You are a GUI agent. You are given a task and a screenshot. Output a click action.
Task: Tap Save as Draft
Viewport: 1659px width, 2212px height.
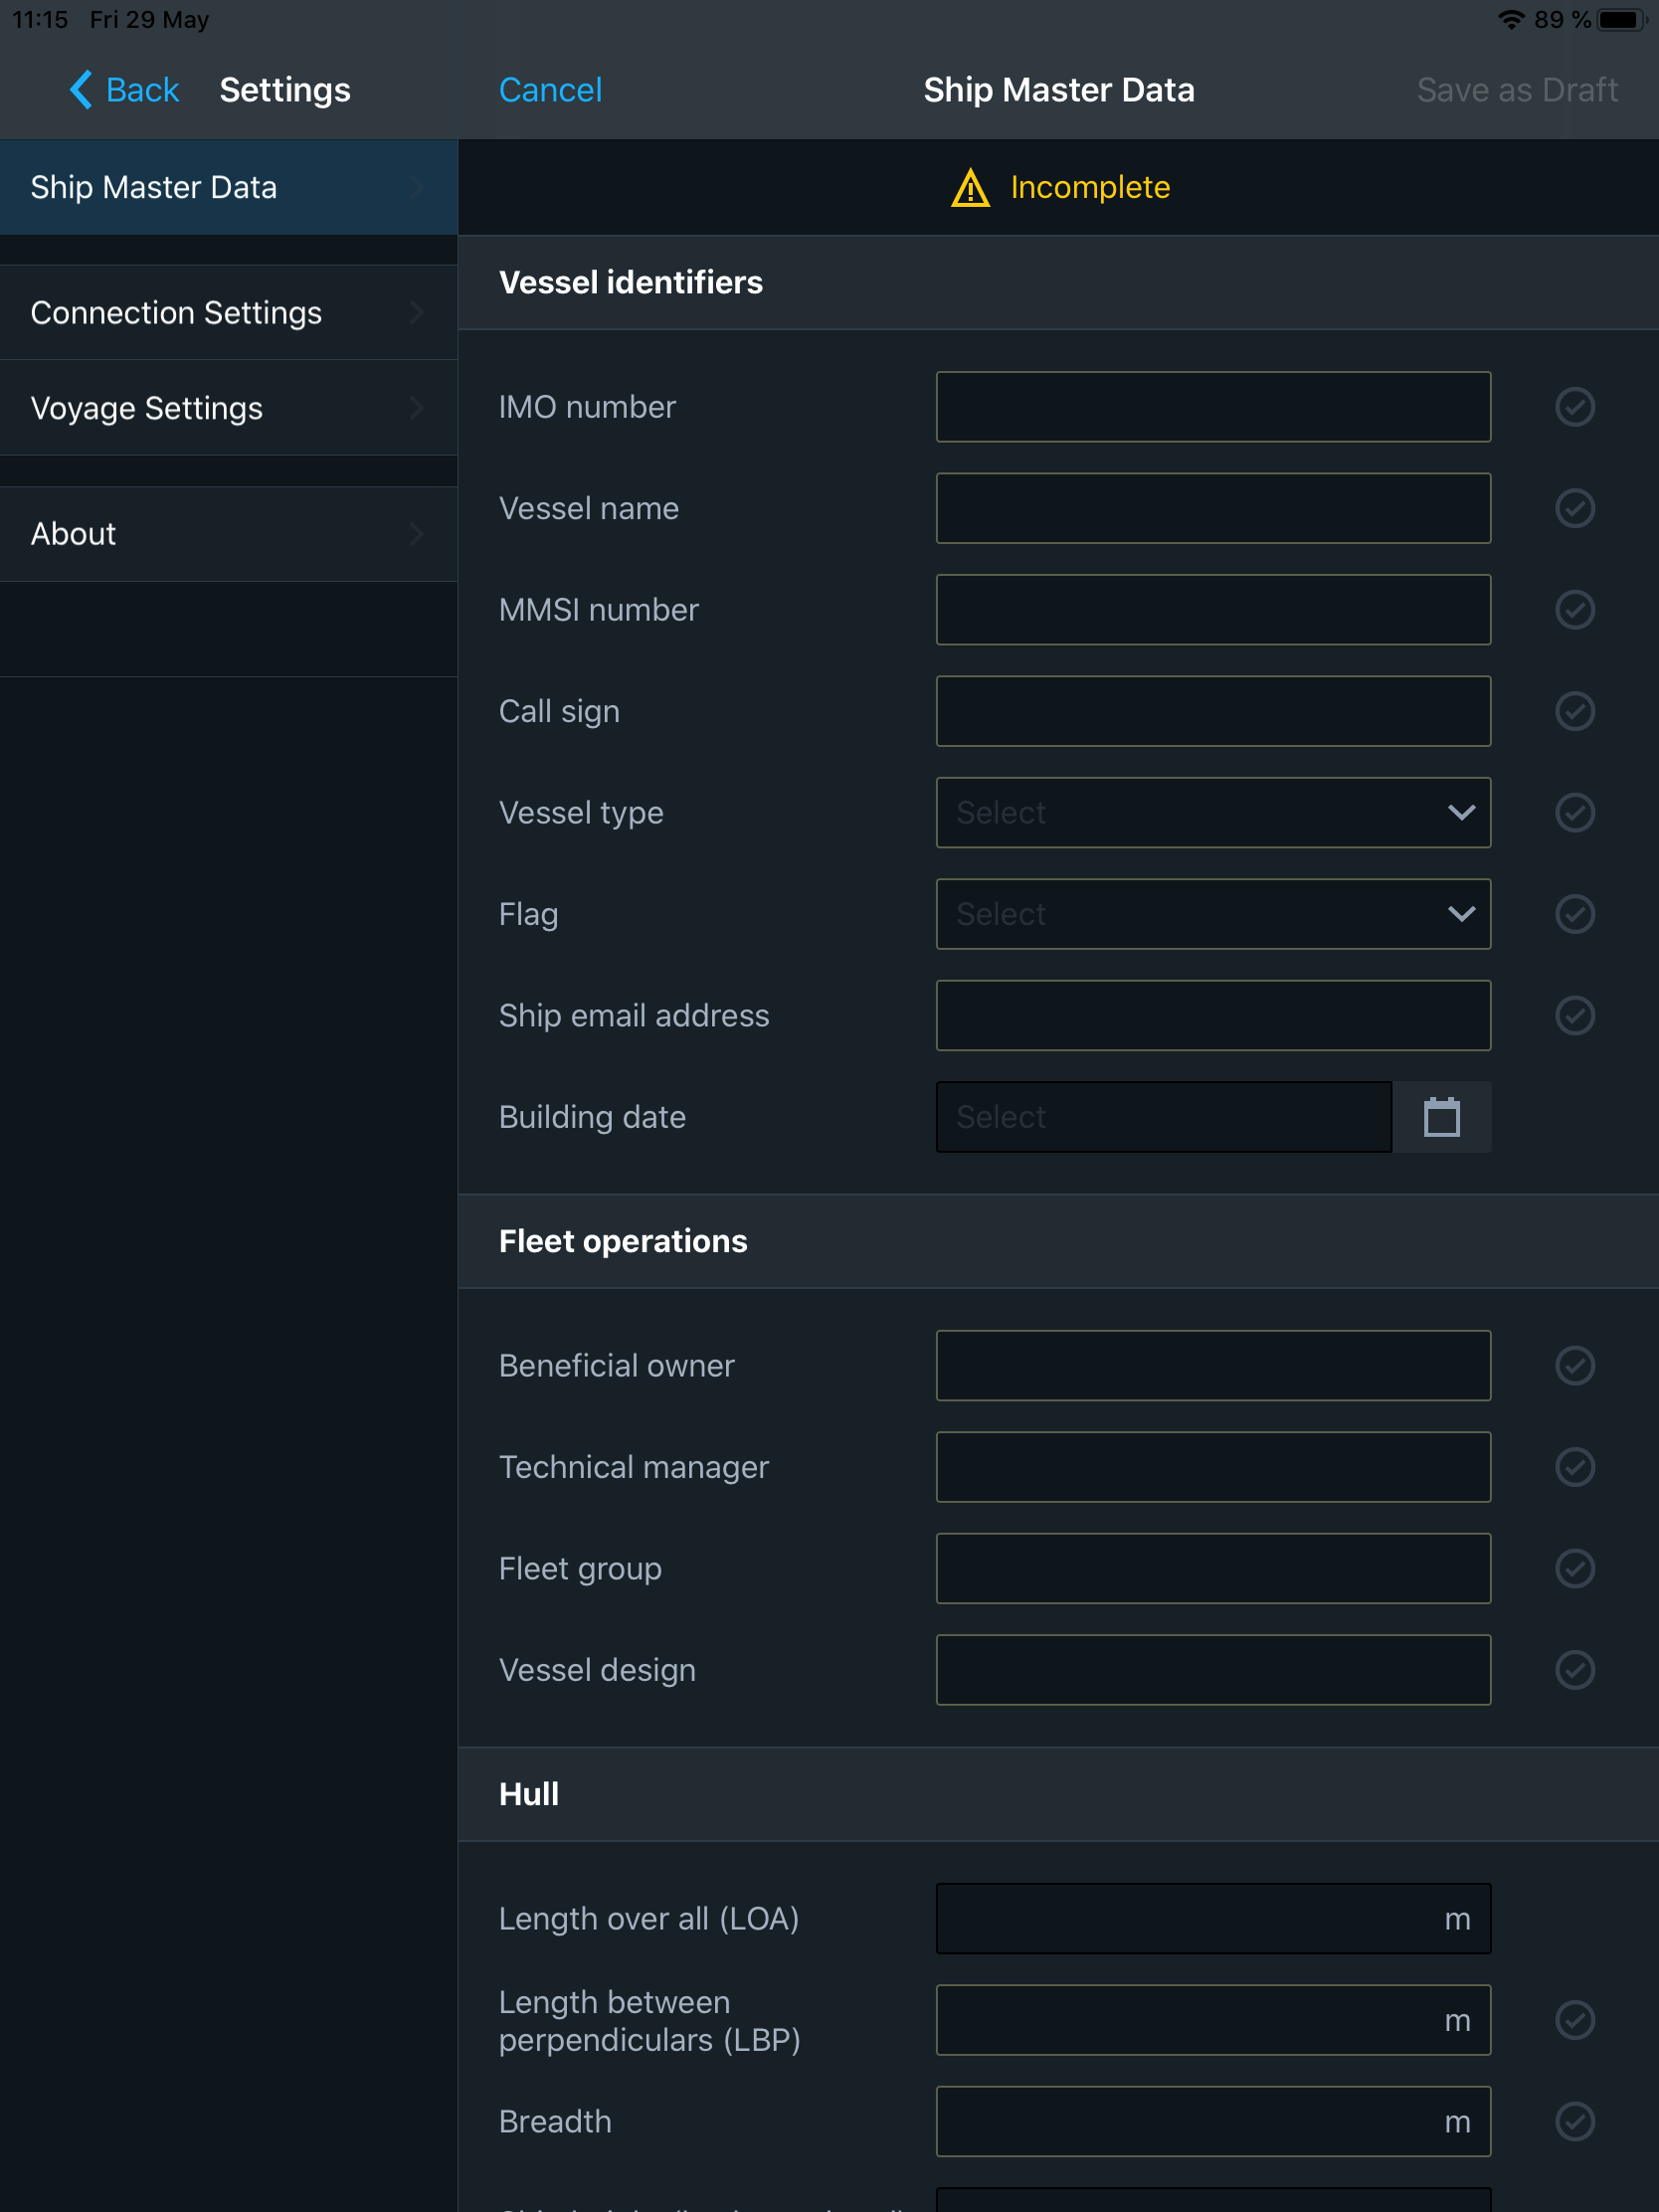point(1516,90)
